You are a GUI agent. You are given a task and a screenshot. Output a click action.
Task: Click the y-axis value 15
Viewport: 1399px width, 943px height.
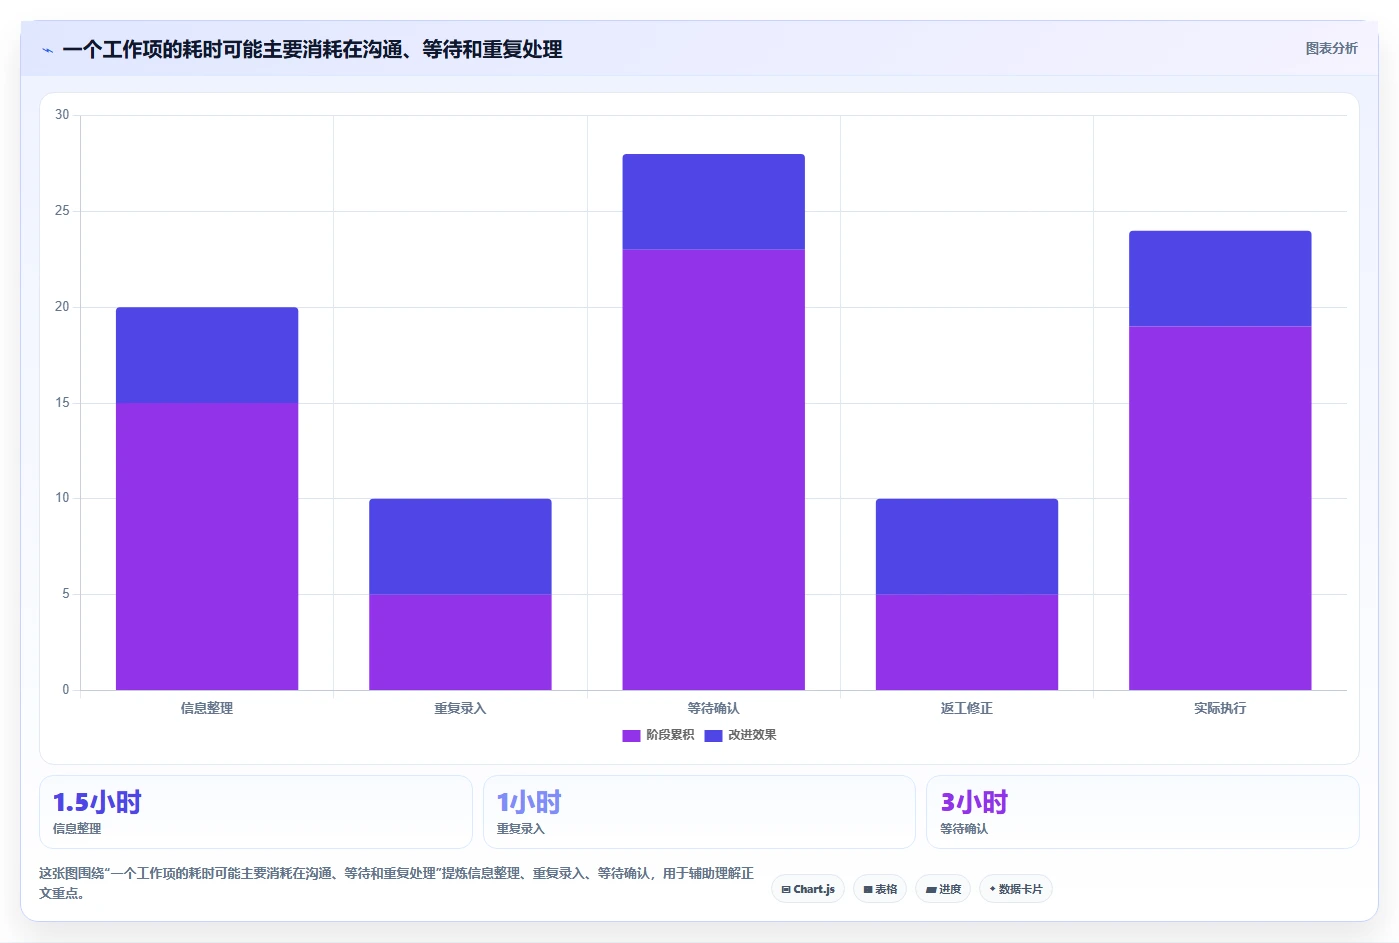pos(62,403)
